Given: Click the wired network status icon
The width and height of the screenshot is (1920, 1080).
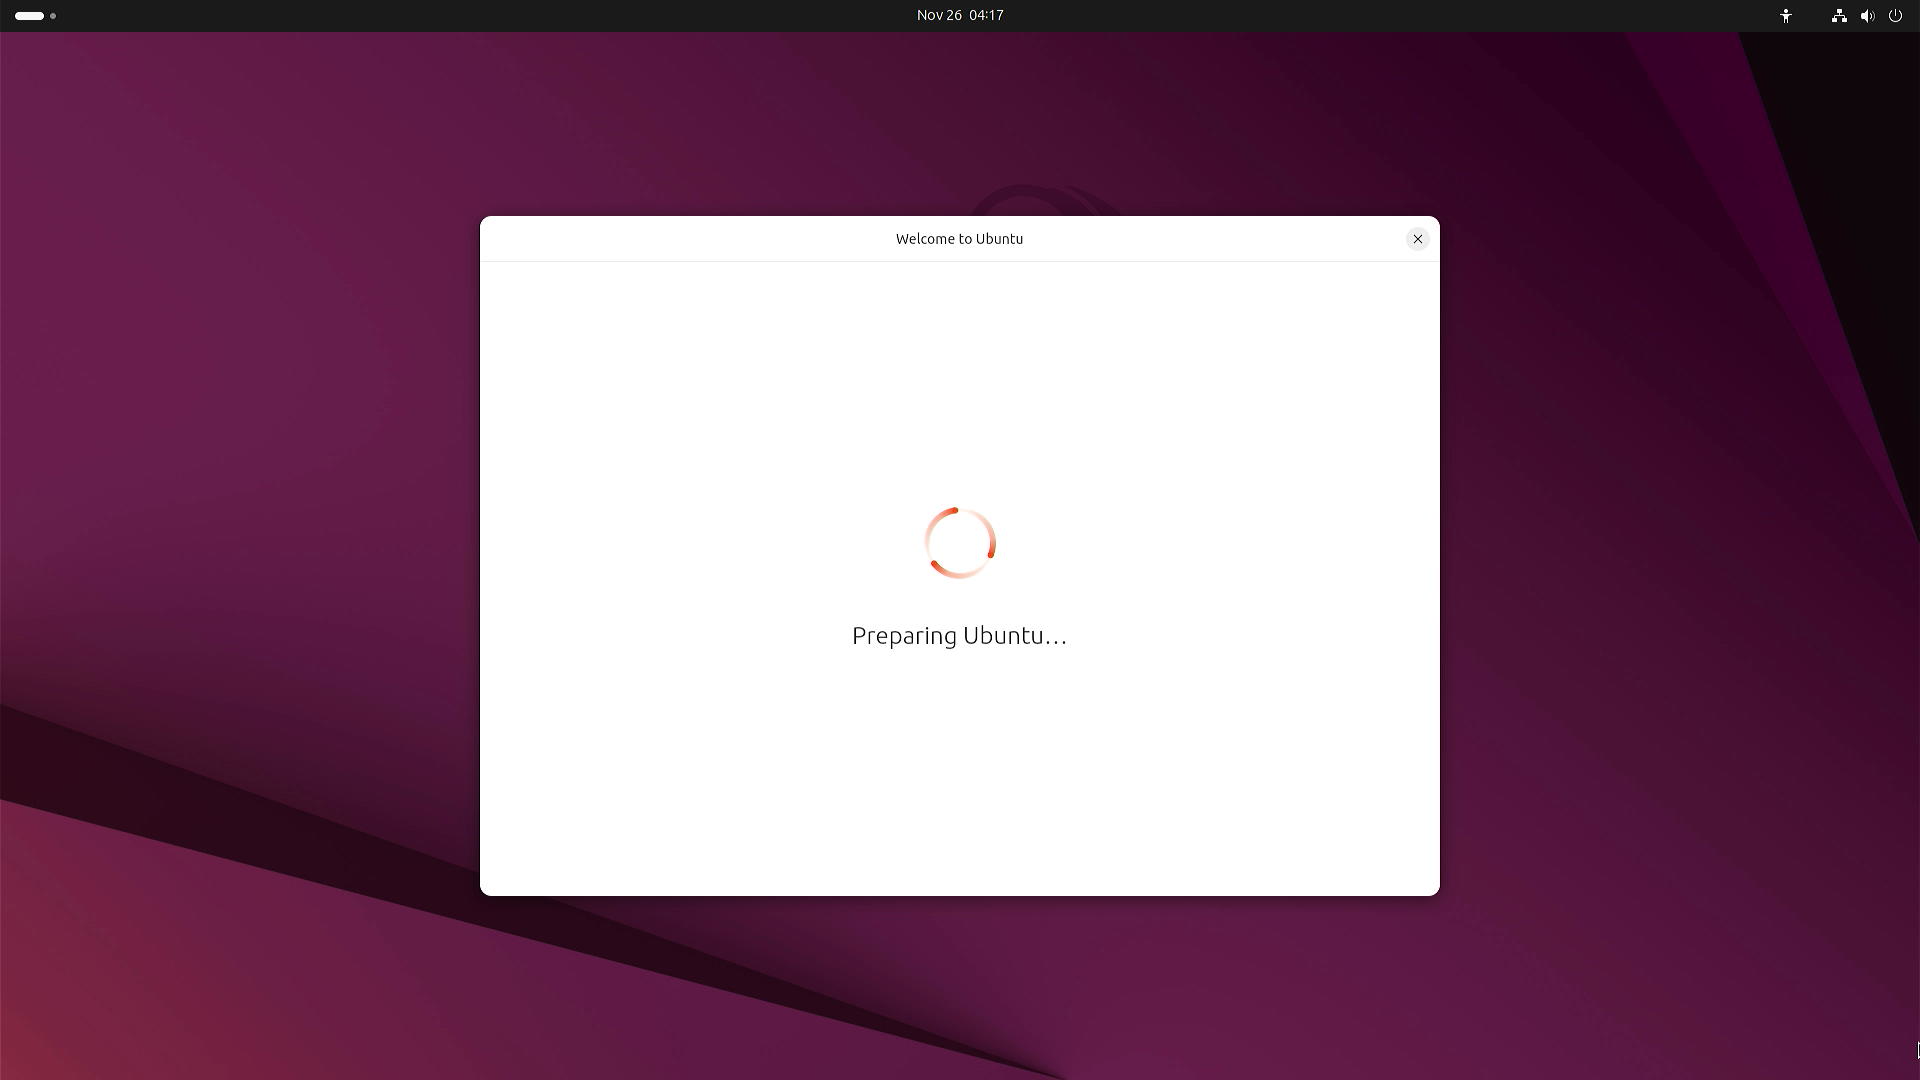Looking at the screenshot, I should pyautogui.click(x=1839, y=16).
